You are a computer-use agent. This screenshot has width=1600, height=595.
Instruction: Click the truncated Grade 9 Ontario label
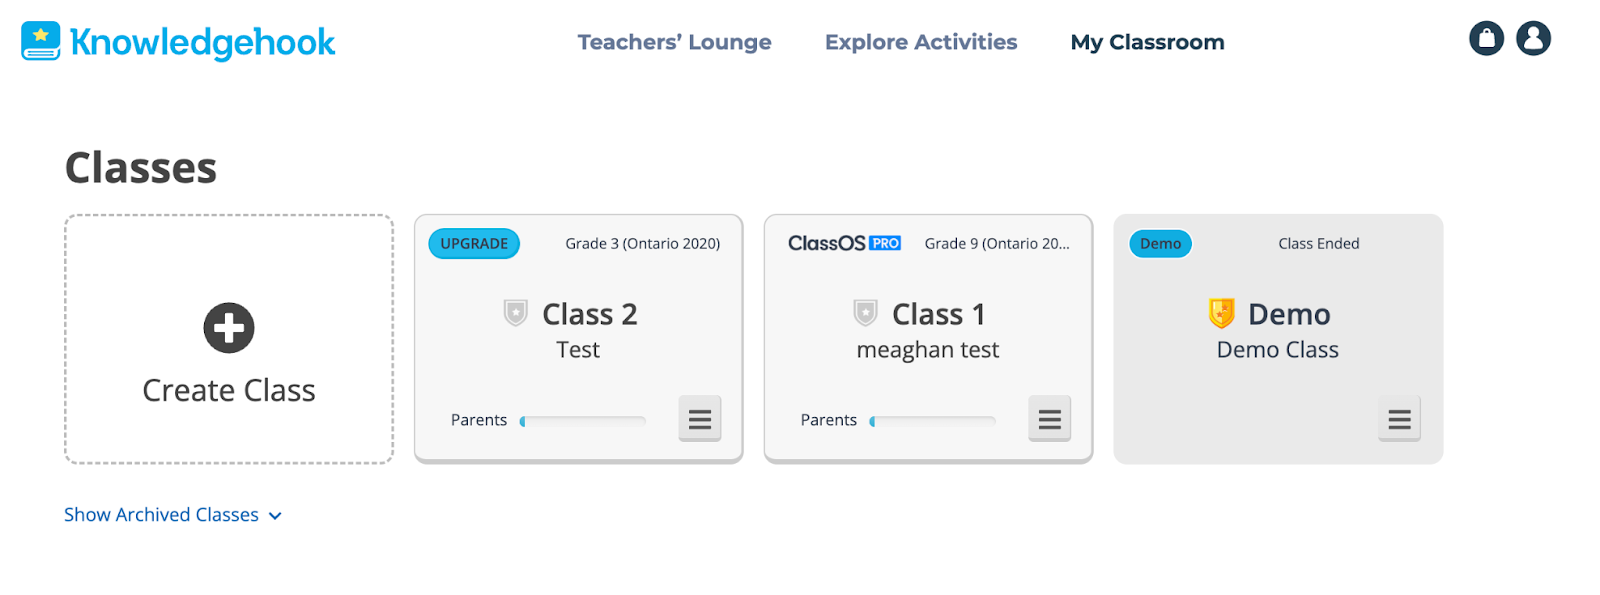(x=997, y=243)
